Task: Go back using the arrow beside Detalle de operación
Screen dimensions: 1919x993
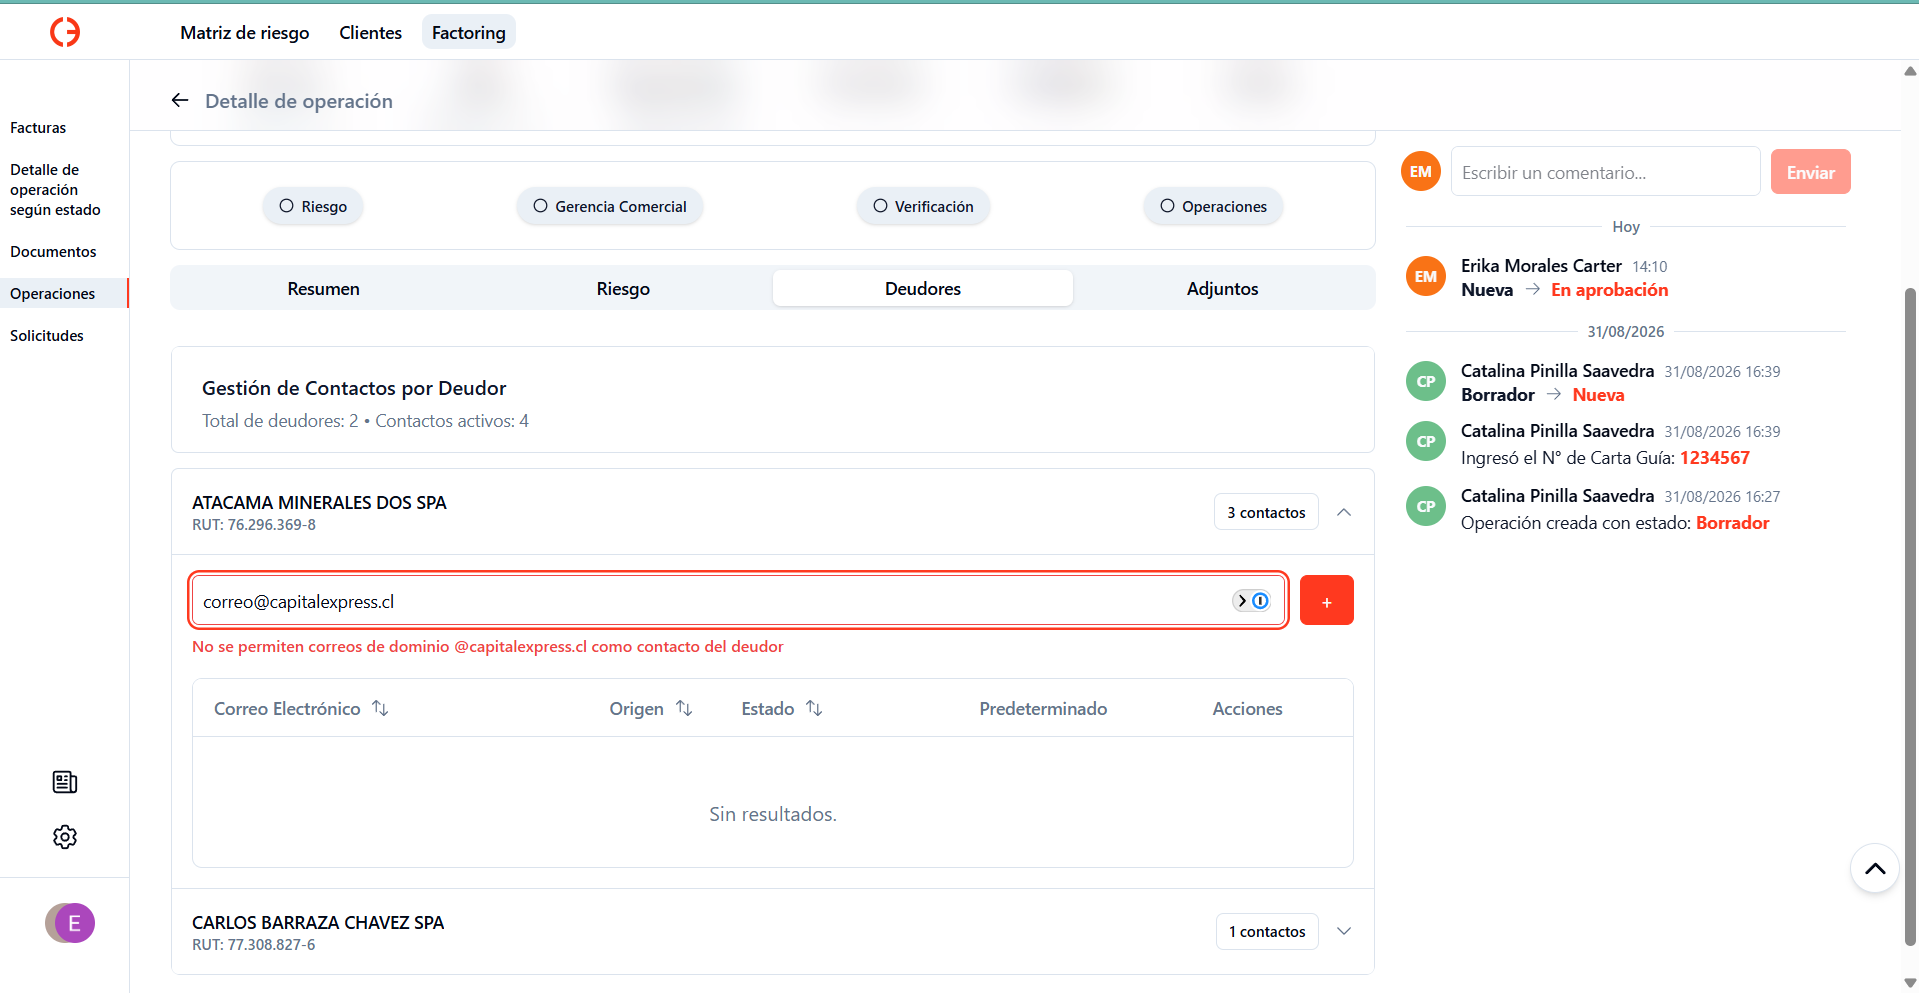Action: coord(180,100)
